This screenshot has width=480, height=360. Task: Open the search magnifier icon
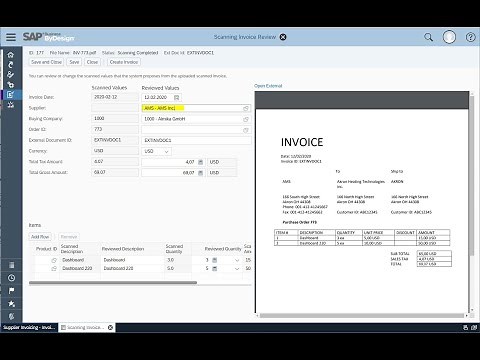pos(429,37)
